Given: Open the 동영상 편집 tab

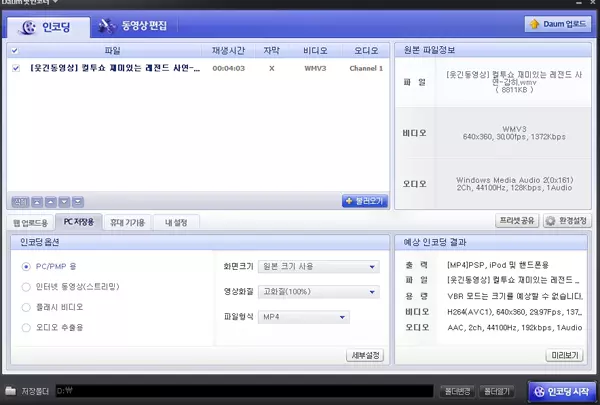Looking at the screenshot, I should tap(132, 26).
